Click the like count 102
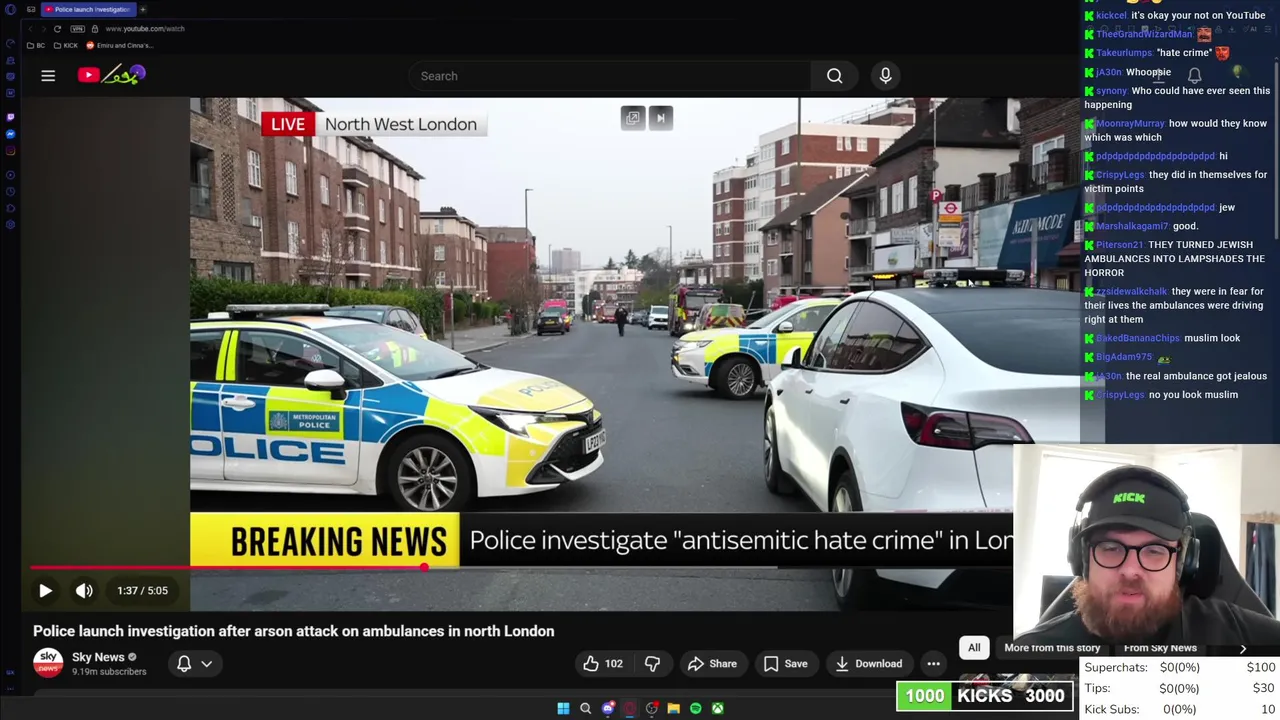 tap(613, 664)
